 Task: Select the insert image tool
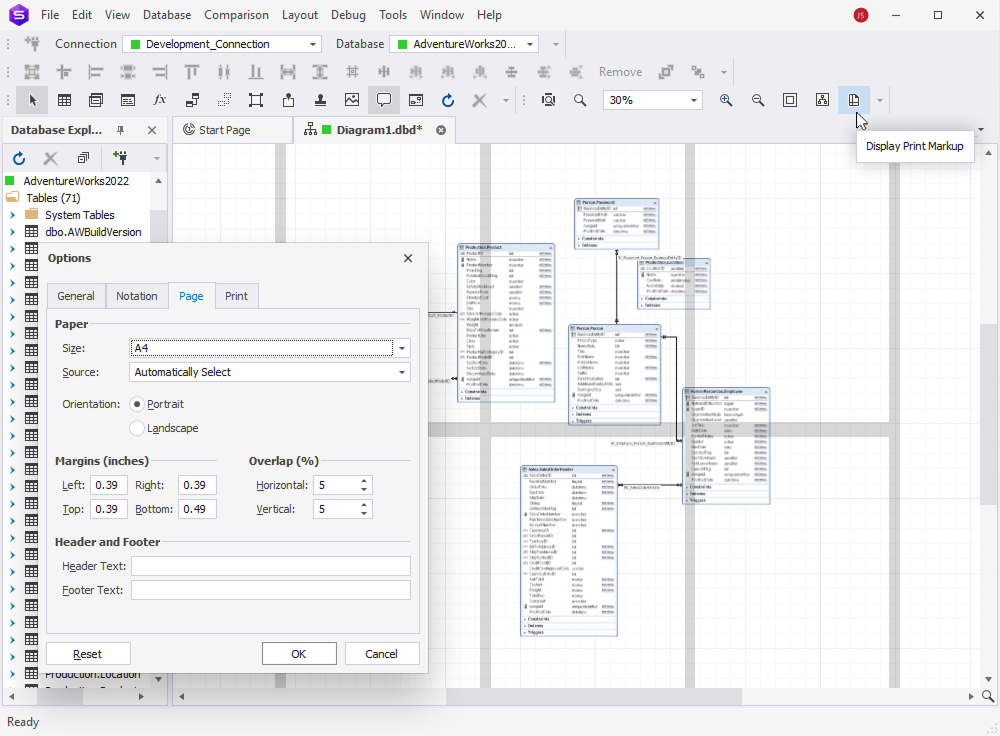(352, 100)
